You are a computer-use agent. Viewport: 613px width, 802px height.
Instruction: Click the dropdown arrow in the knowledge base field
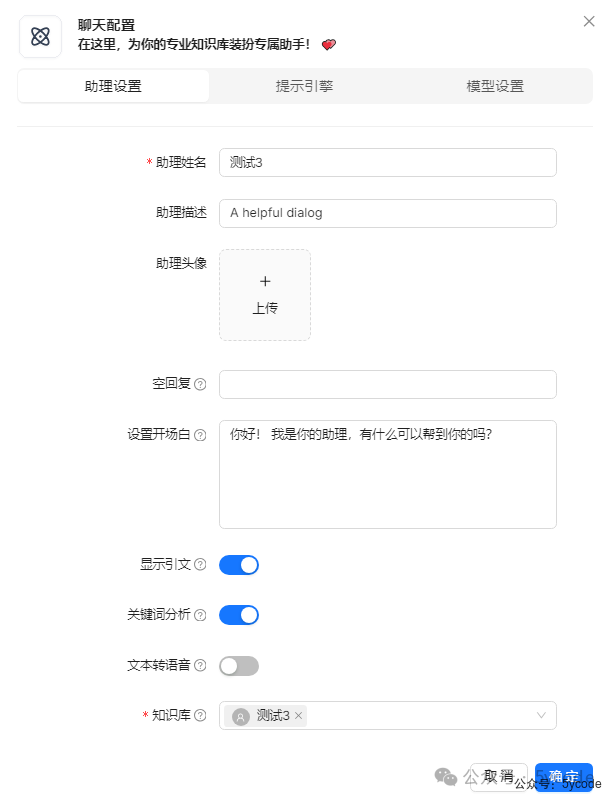point(543,715)
